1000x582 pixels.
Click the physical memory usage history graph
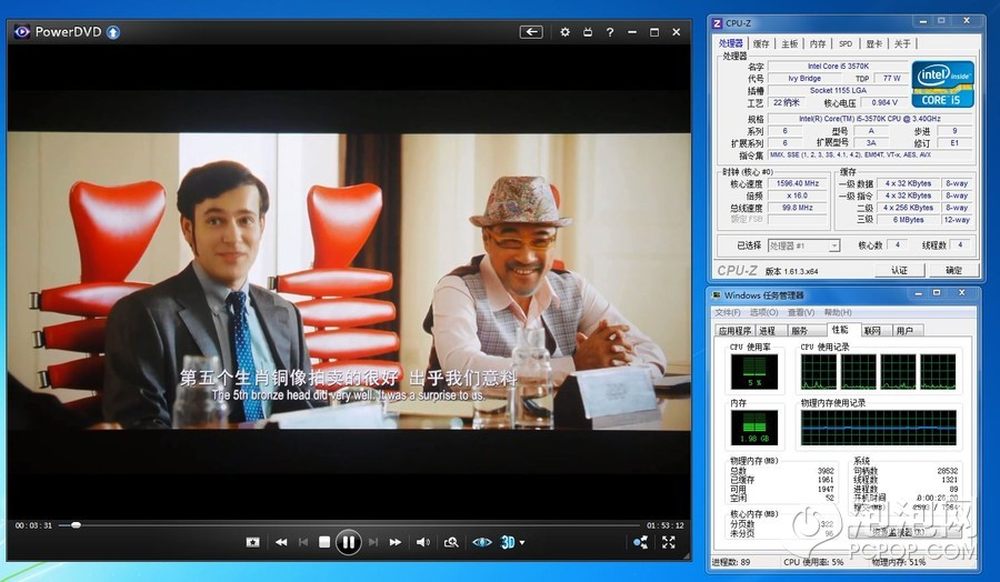pyautogui.click(x=878, y=427)
